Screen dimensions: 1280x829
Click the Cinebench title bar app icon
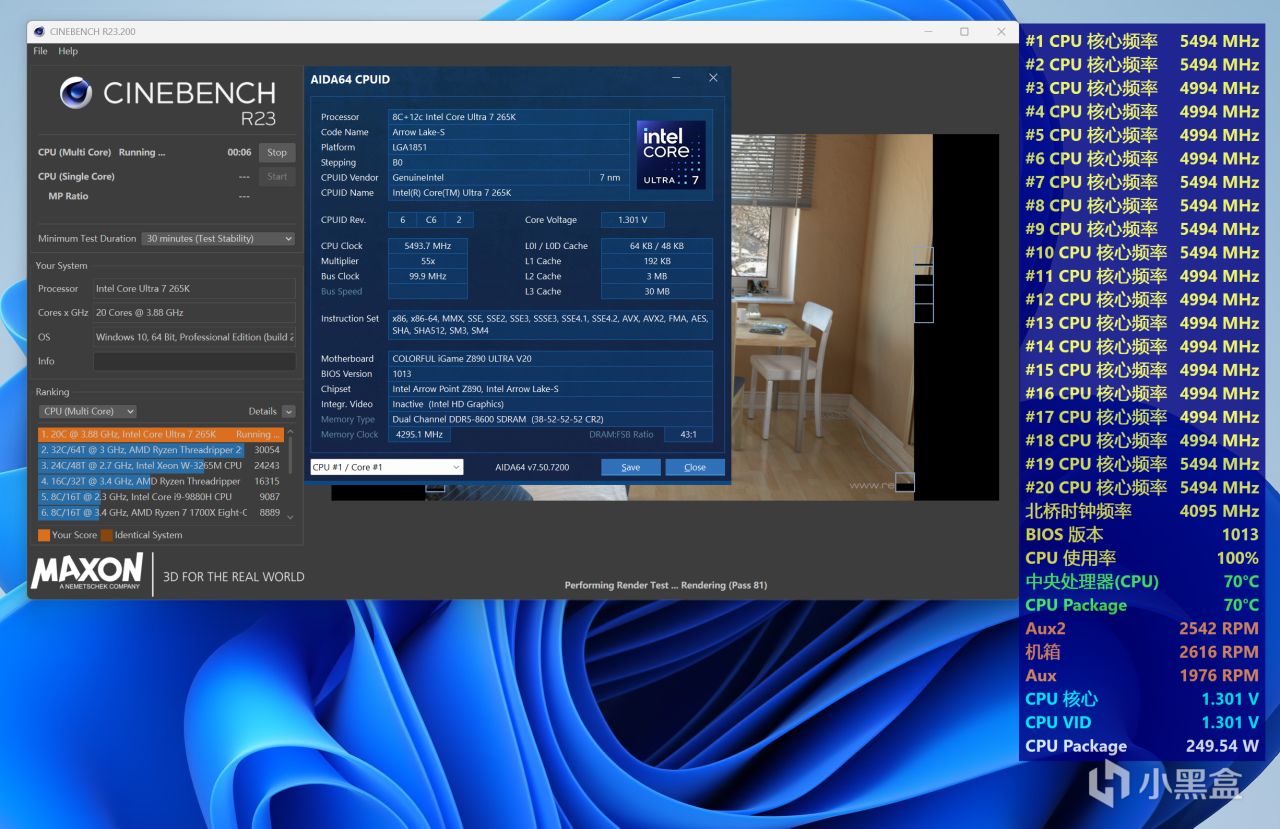[39, 31]
